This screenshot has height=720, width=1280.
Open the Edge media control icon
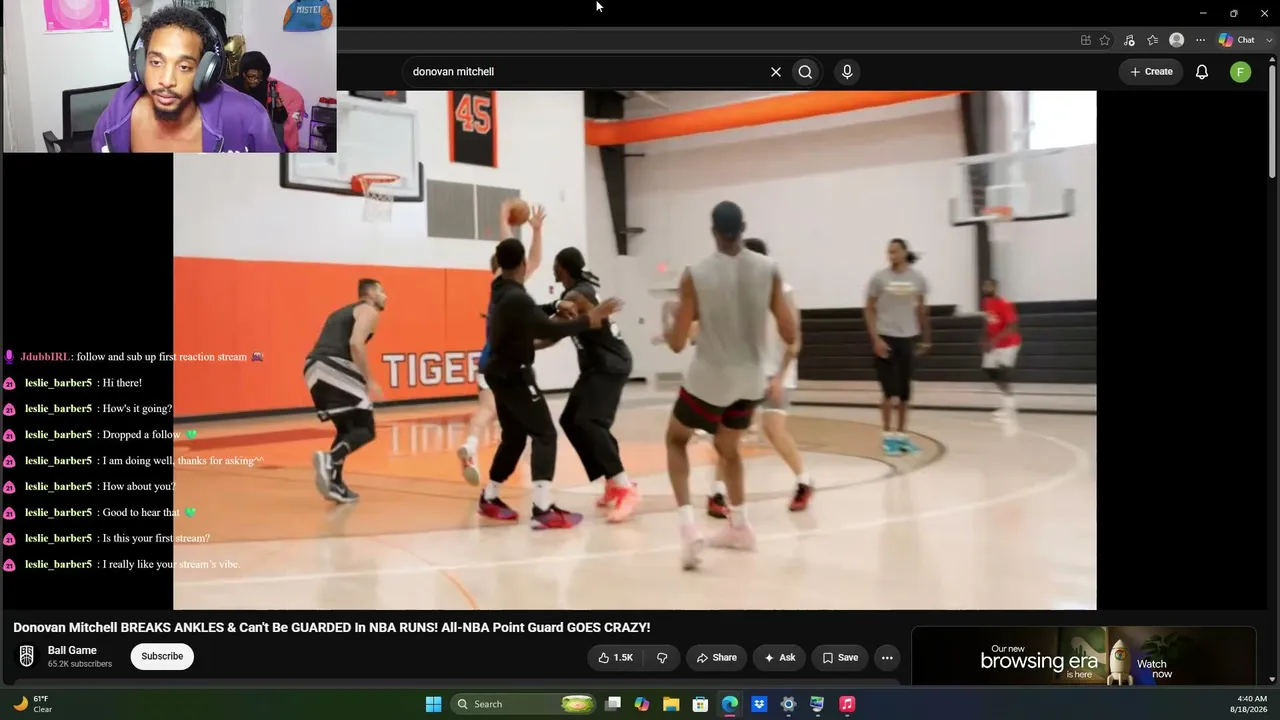1129,40
